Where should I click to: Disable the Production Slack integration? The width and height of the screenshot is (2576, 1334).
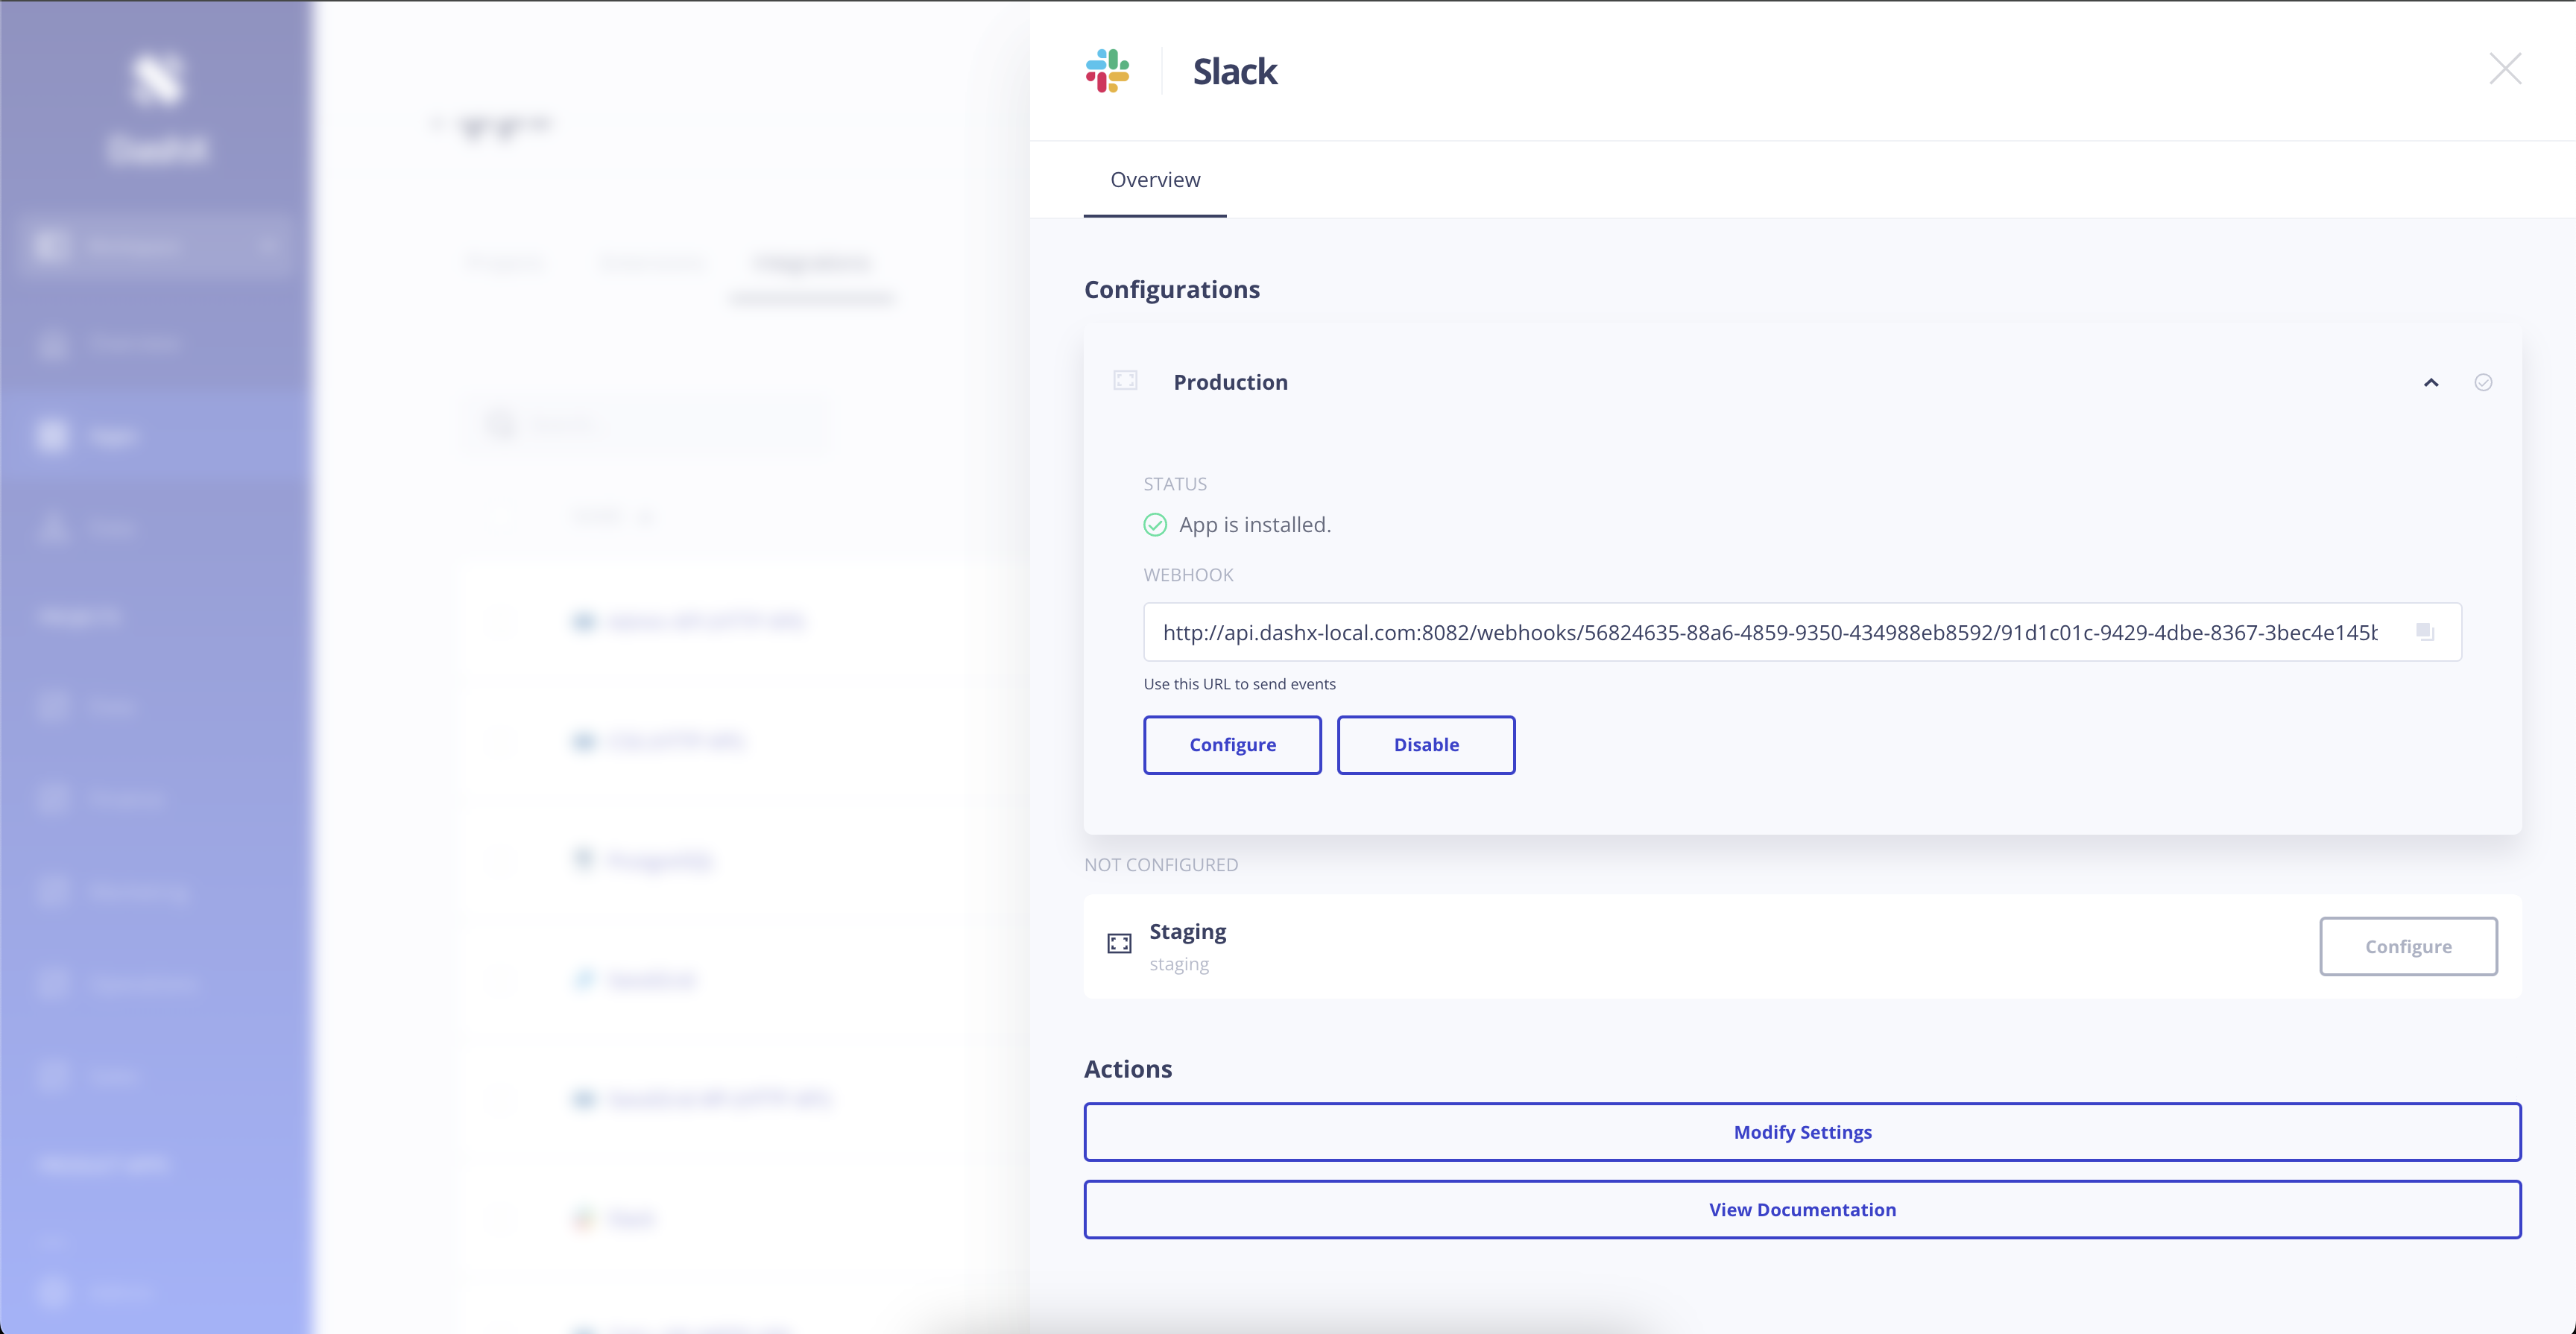pos(1426,745)
